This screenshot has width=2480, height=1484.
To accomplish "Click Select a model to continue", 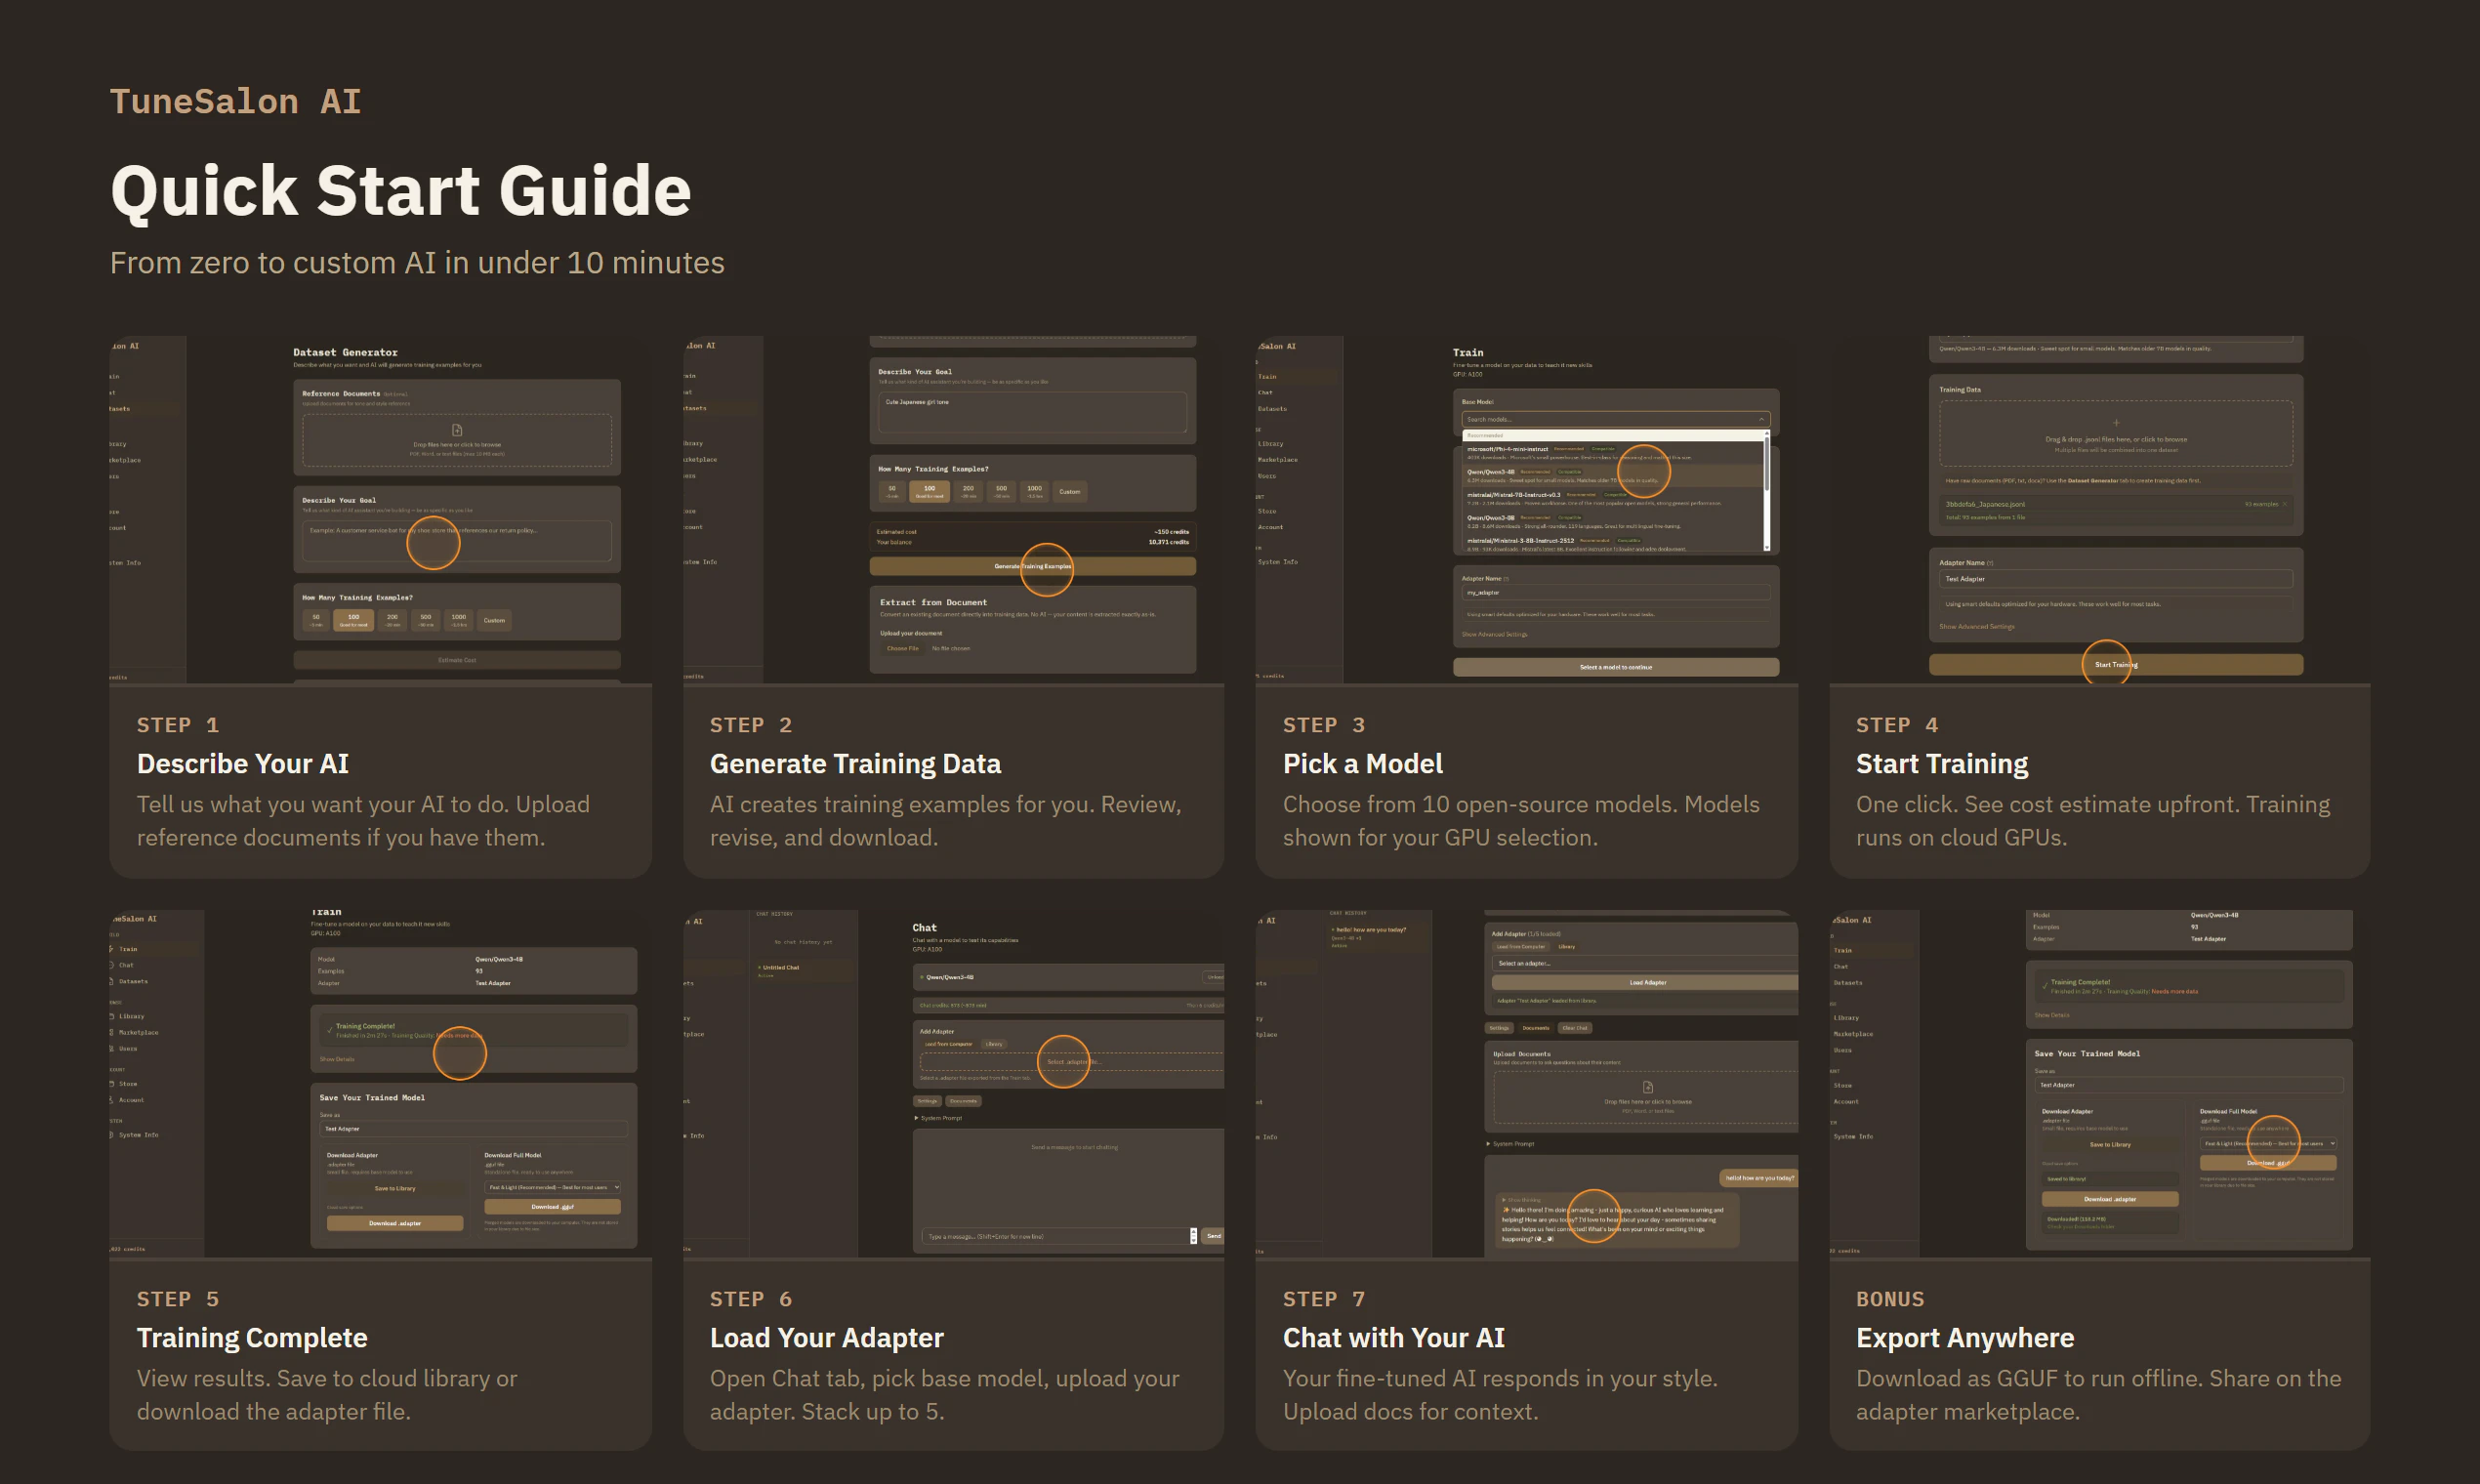I will tap(1617, 667).
